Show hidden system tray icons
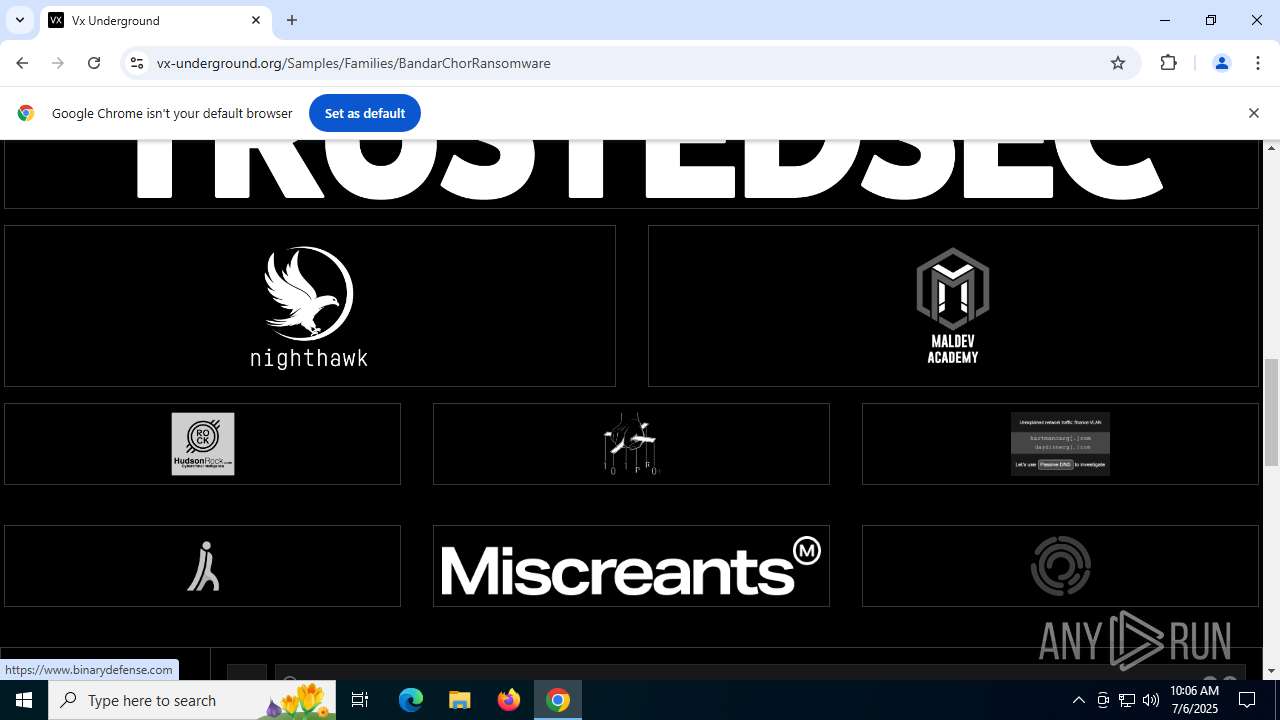The width and height of the screenshot is (1280, 720). (1079, 700)
